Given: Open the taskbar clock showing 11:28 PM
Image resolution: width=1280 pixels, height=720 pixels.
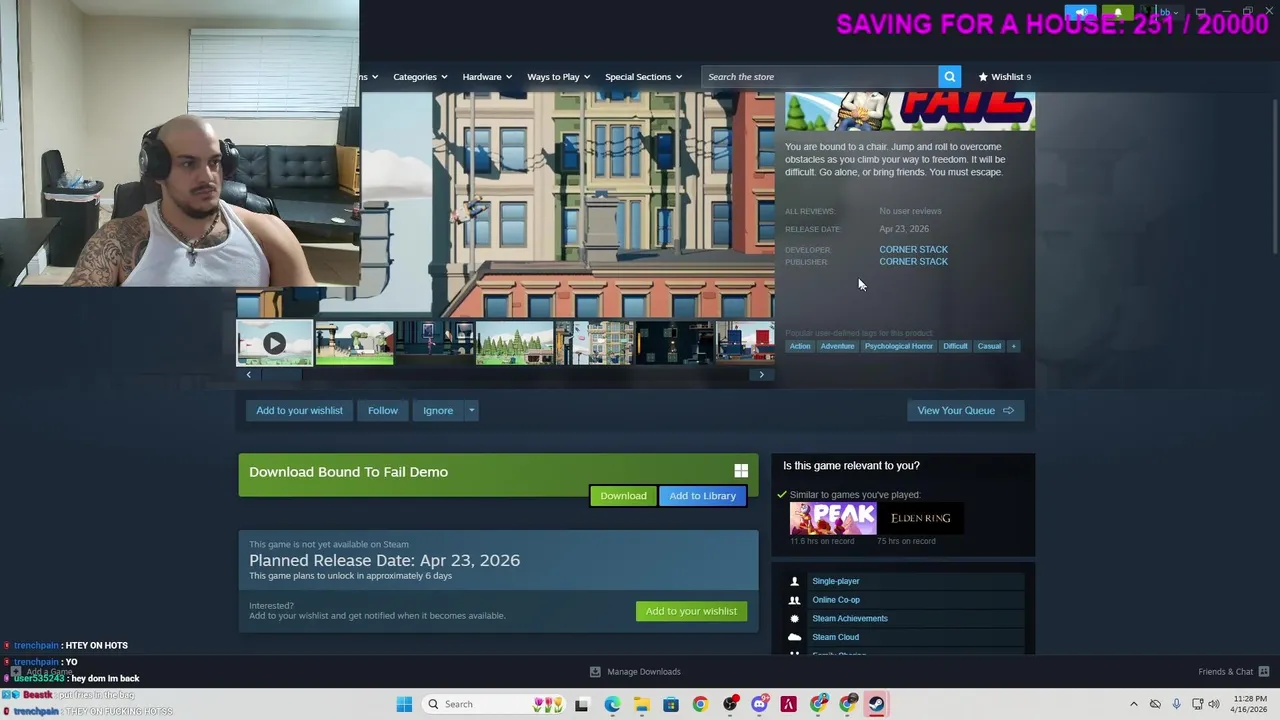Looking at the screenshot, I should (1250, 704).
